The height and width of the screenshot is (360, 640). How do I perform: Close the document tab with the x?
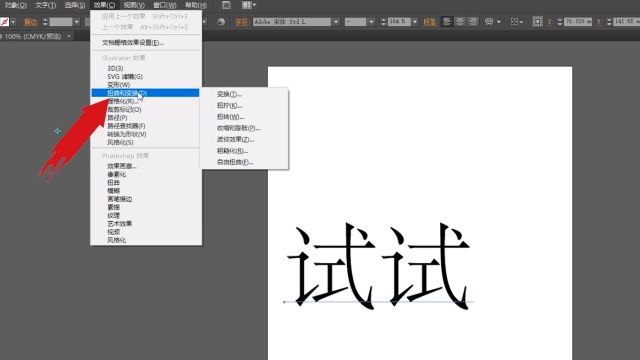click(x=69, y=36)
